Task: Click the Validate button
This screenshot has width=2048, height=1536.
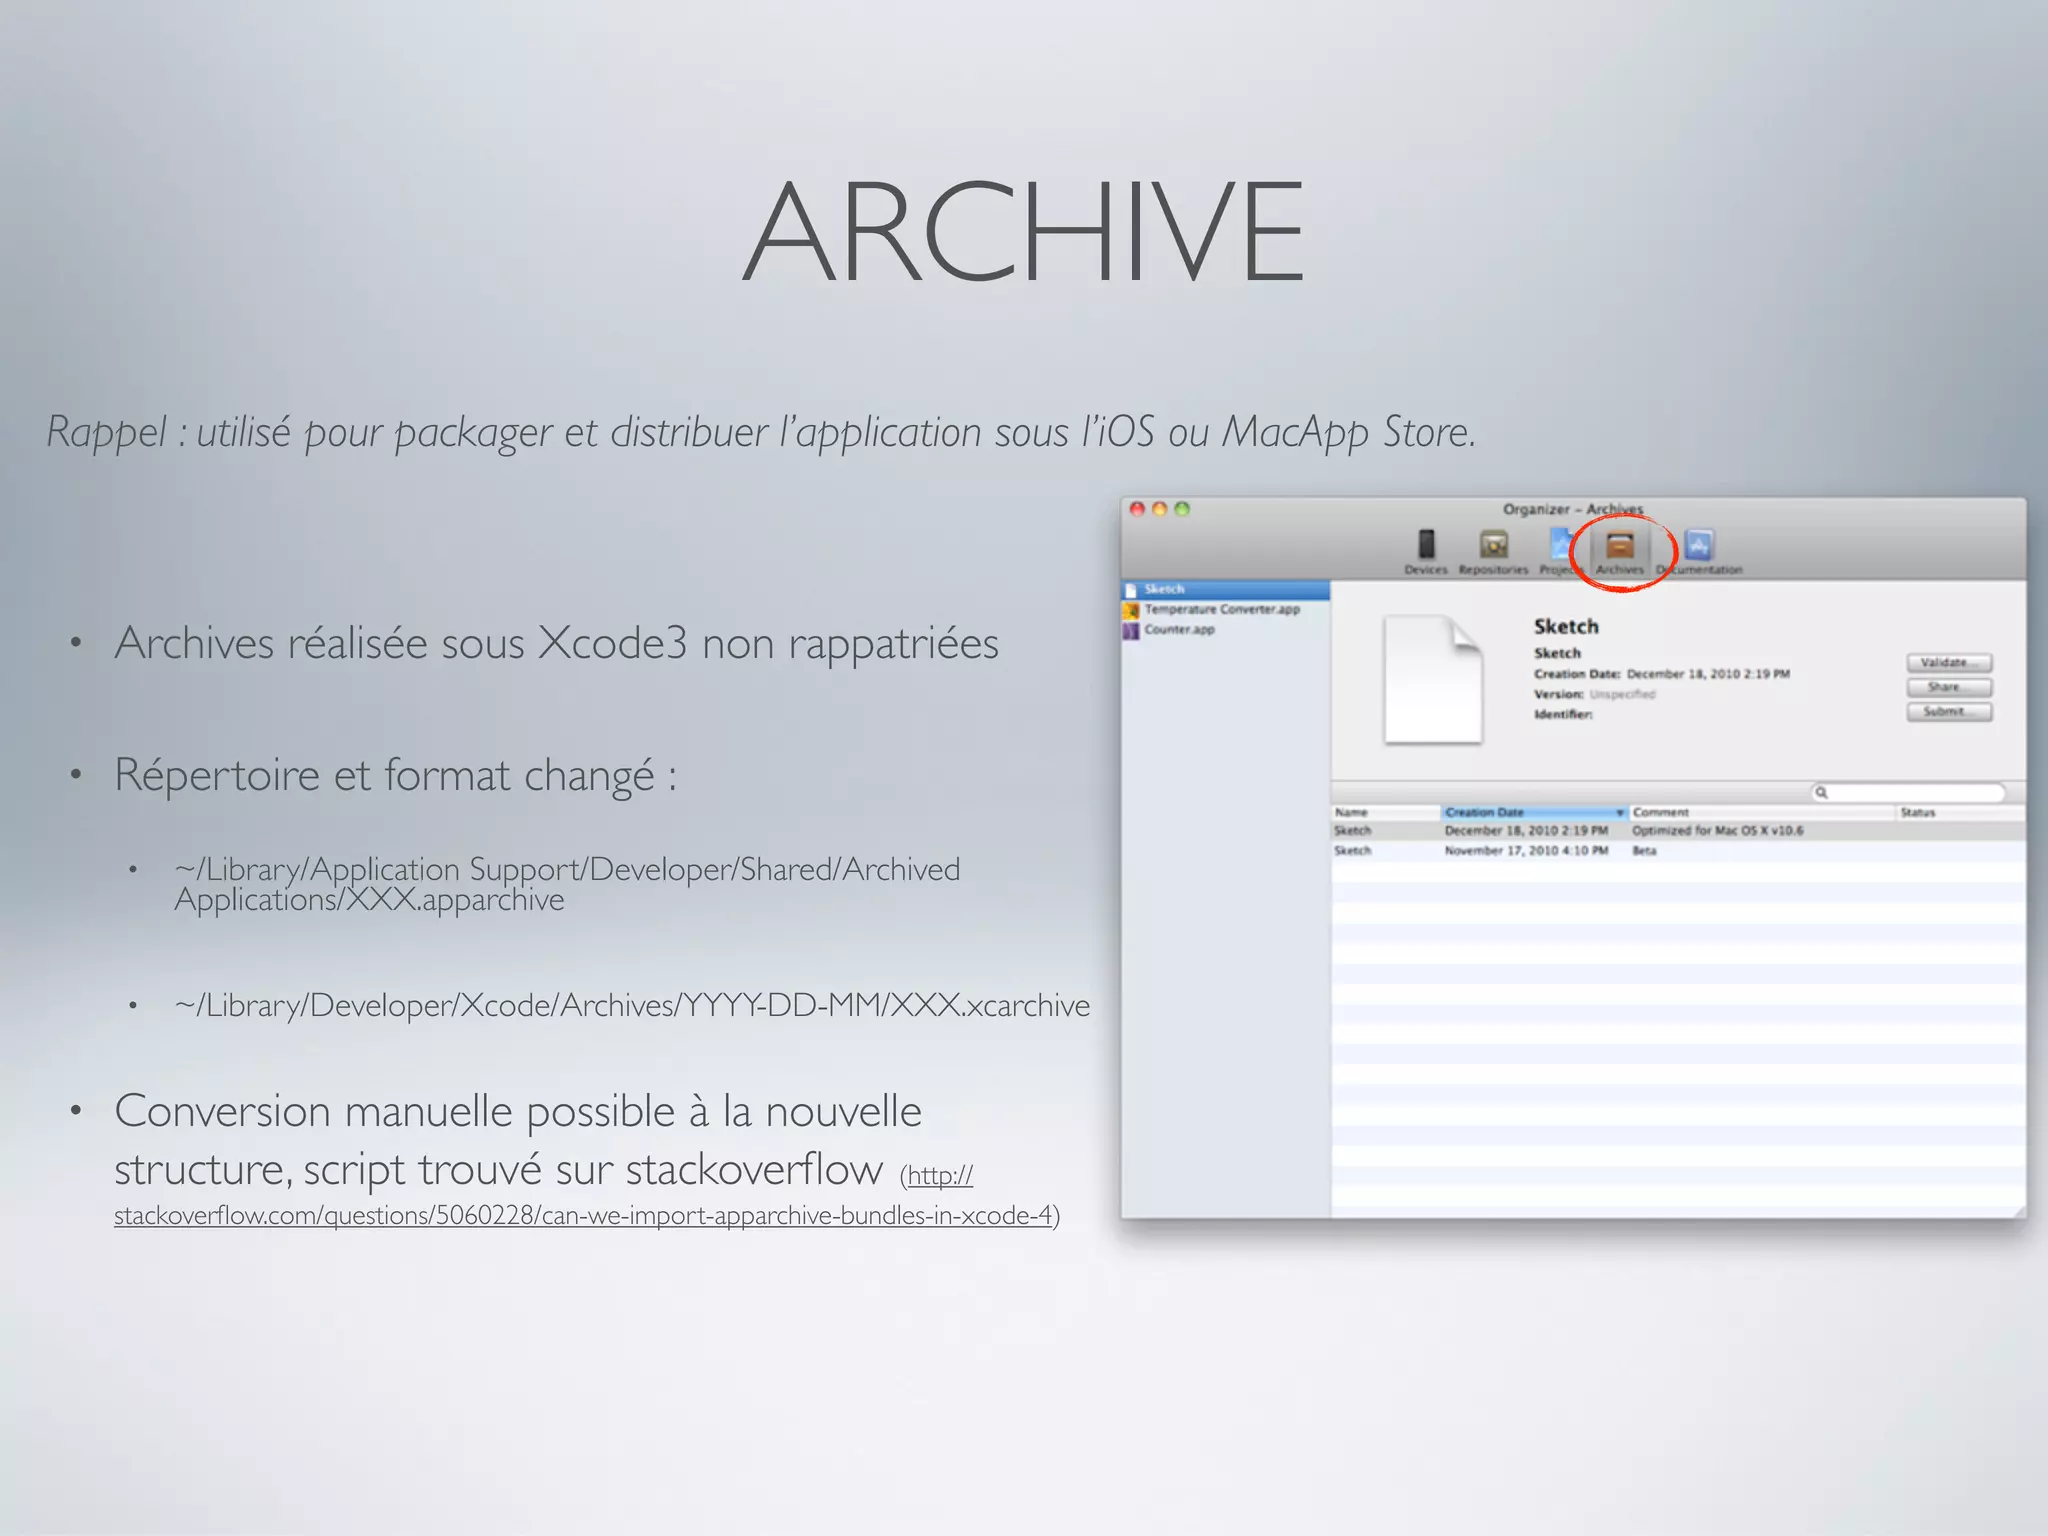Action: coord(1949,662)
